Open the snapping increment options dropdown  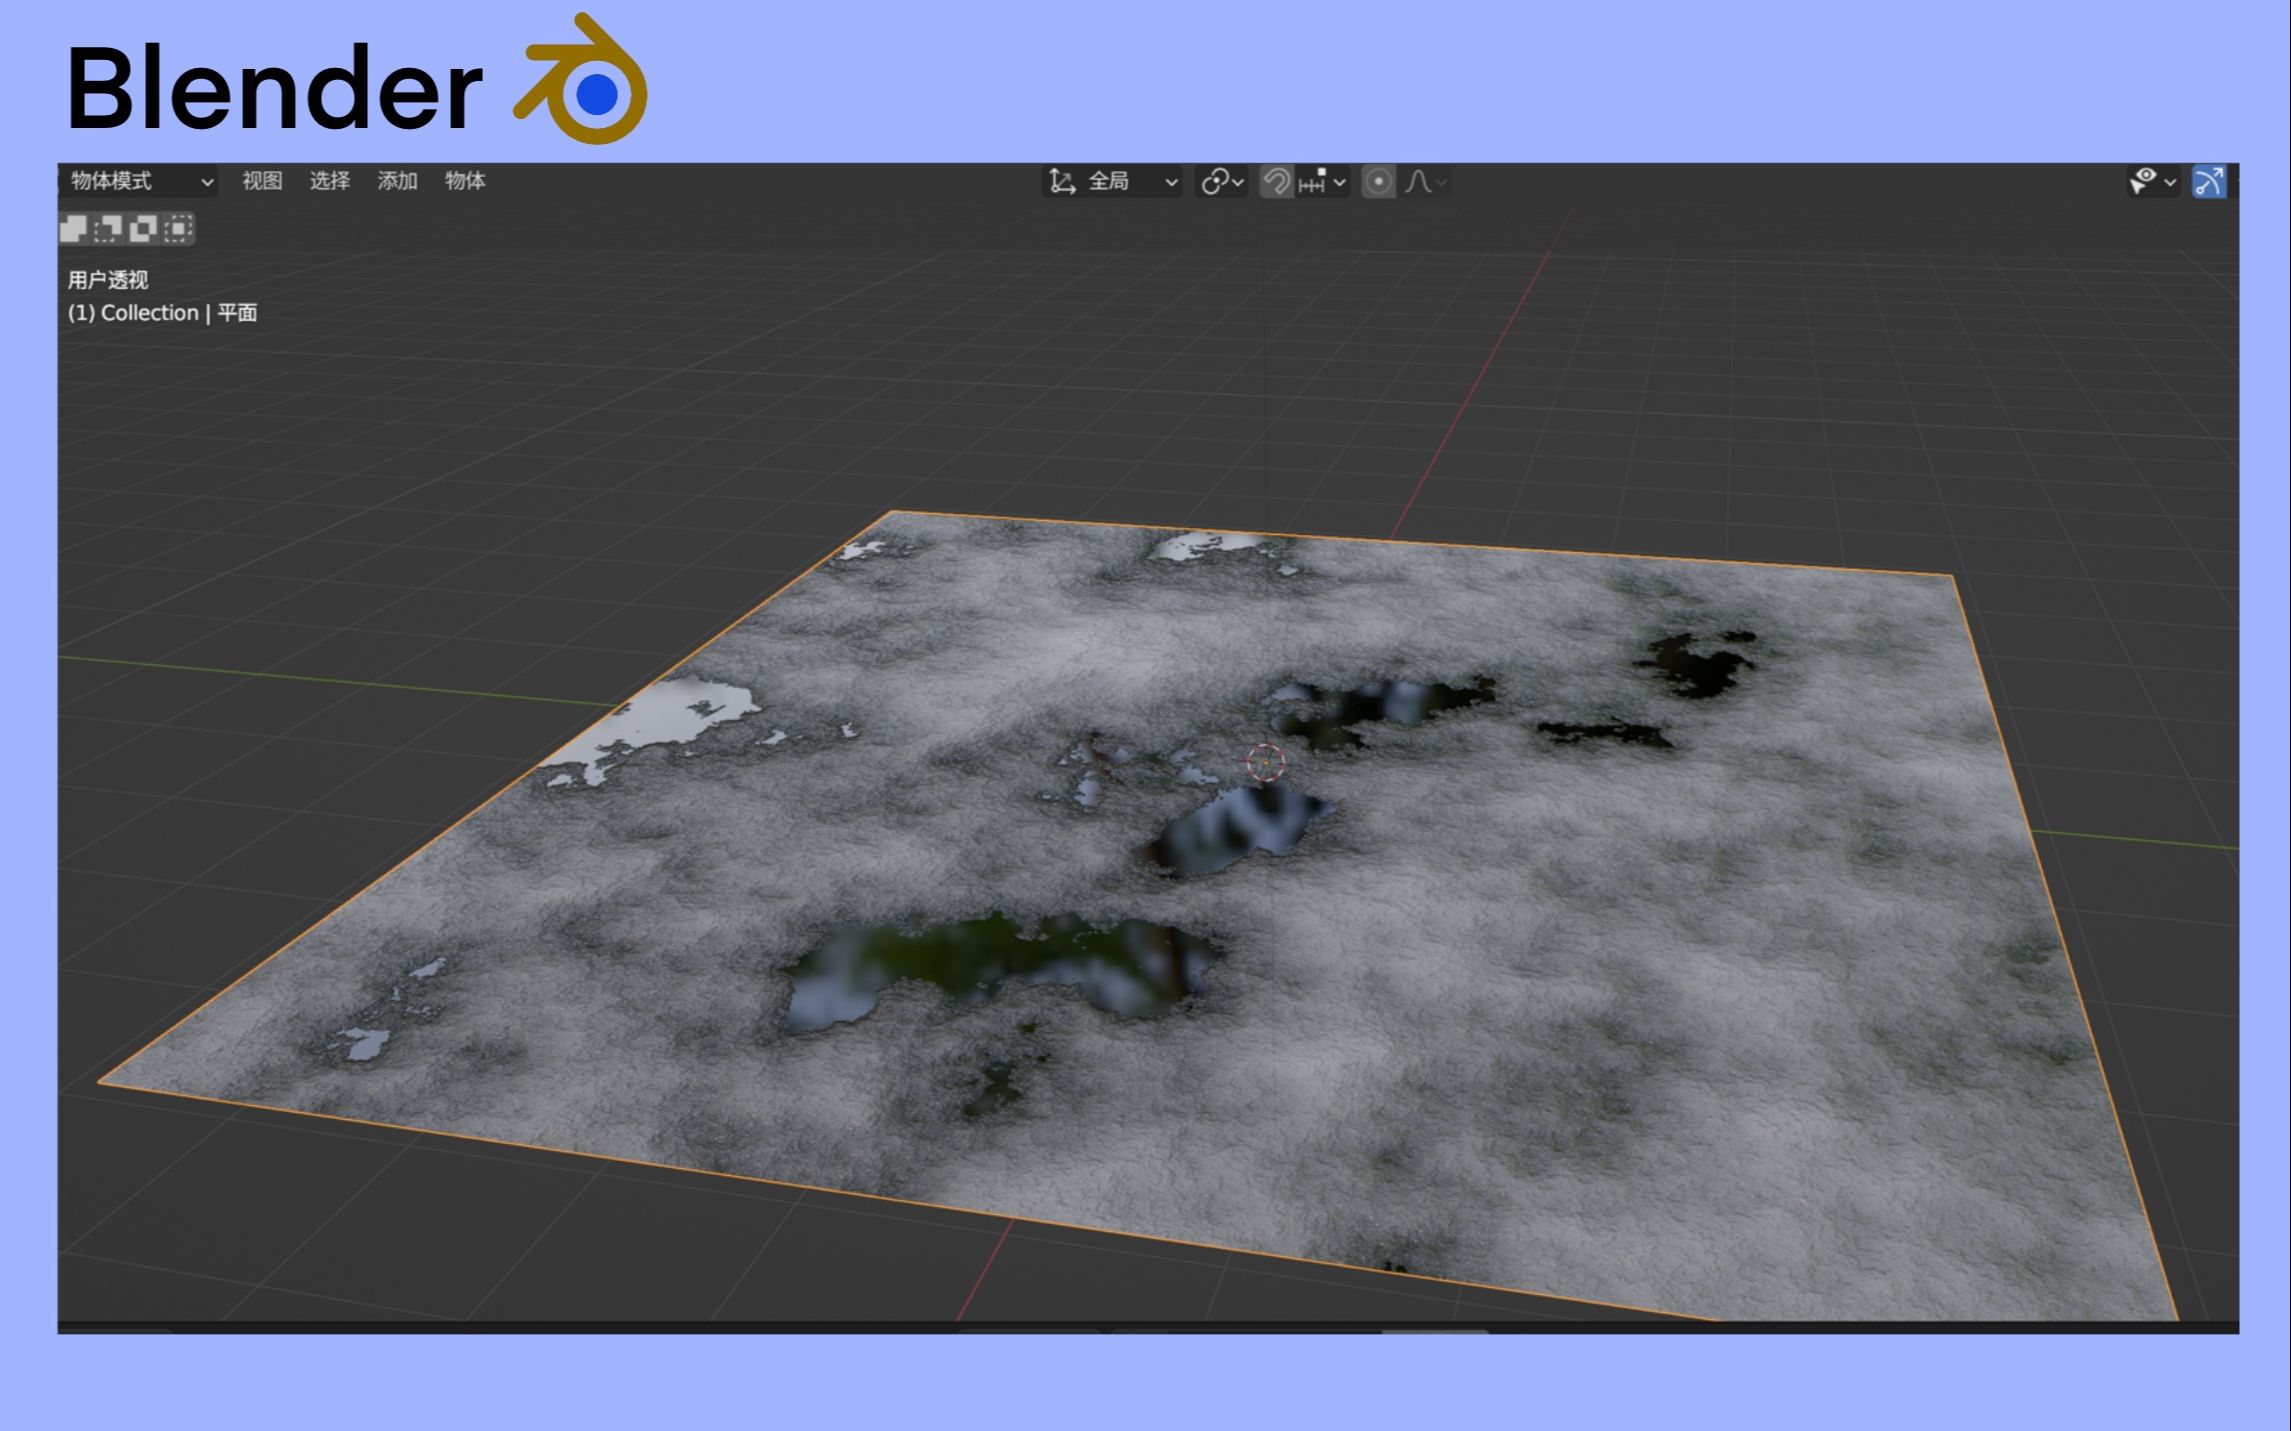pyautogui.click(x=1322, y=181)
